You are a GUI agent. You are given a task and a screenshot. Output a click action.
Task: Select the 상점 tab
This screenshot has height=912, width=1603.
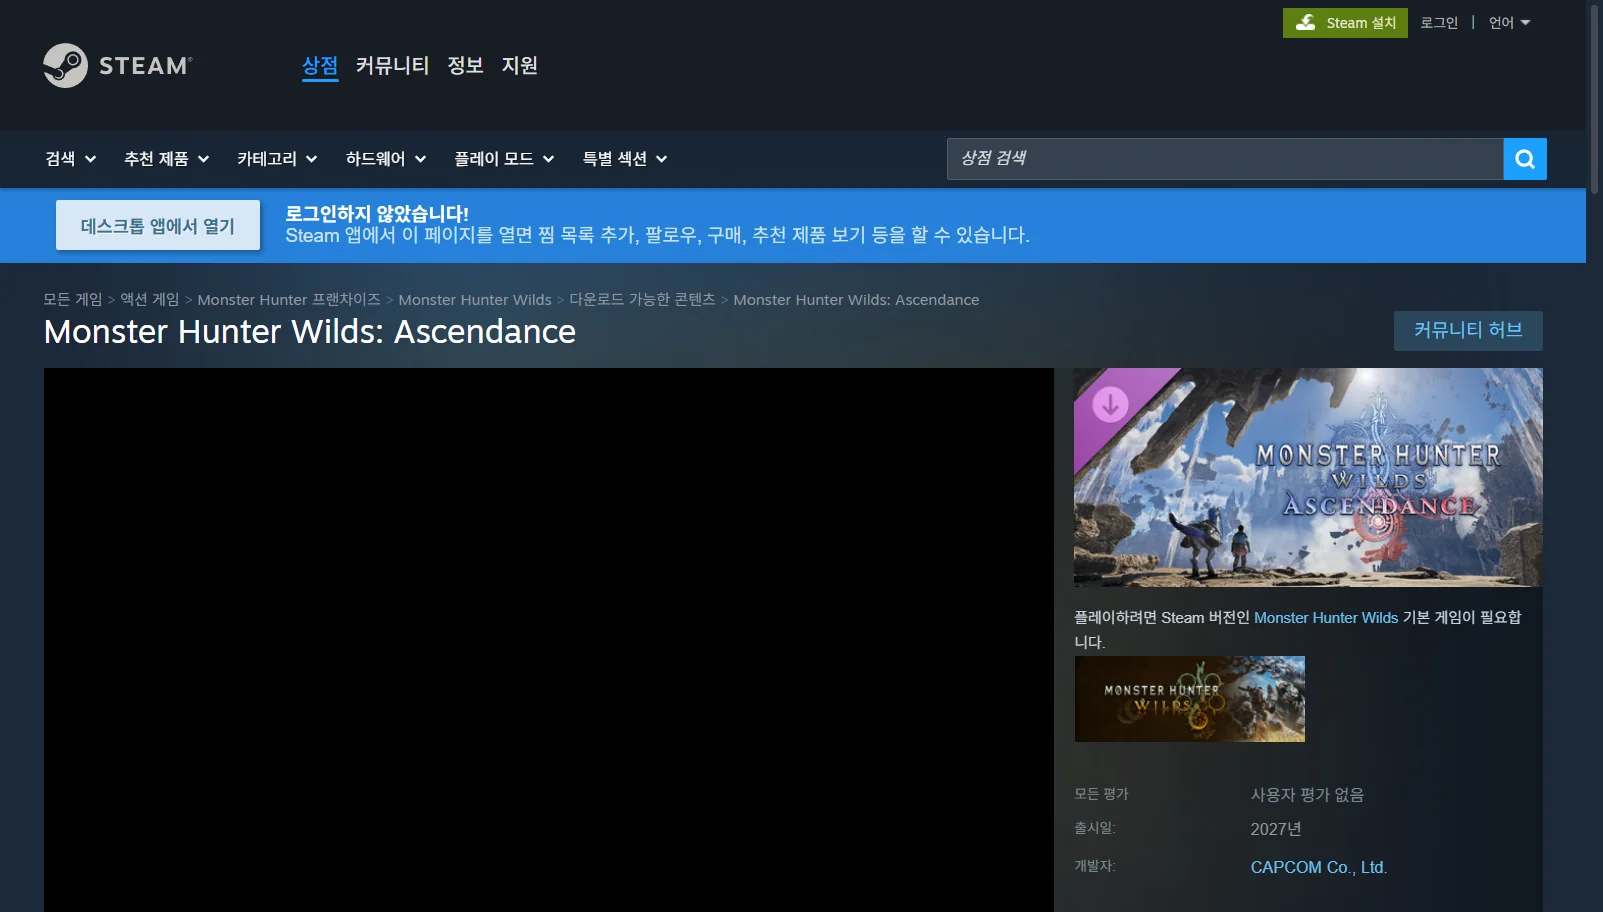click(320, 66)
